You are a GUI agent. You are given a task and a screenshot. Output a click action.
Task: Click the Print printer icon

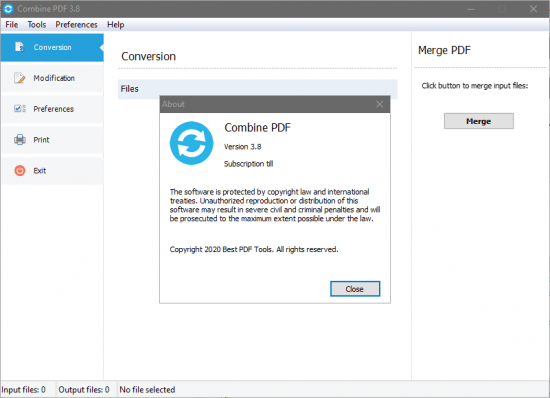20,140
